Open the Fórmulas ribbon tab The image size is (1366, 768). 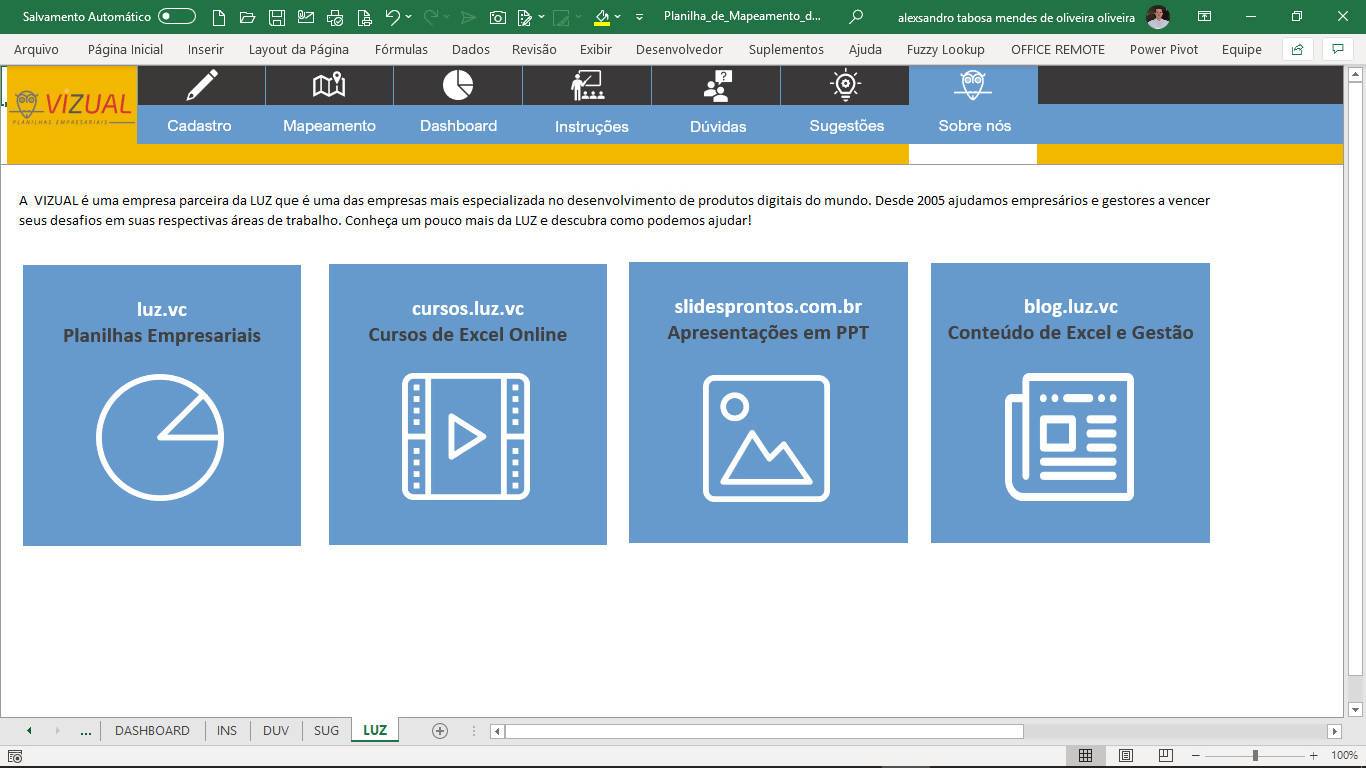pos(401,49)
